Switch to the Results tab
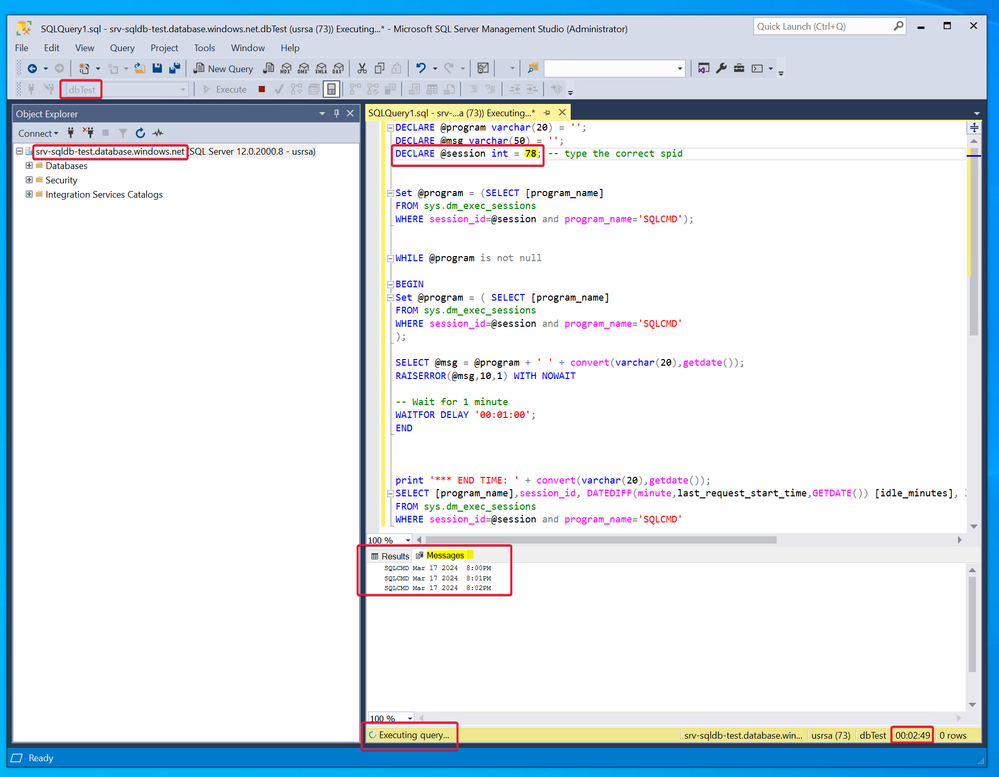 (x=390, y=556)
